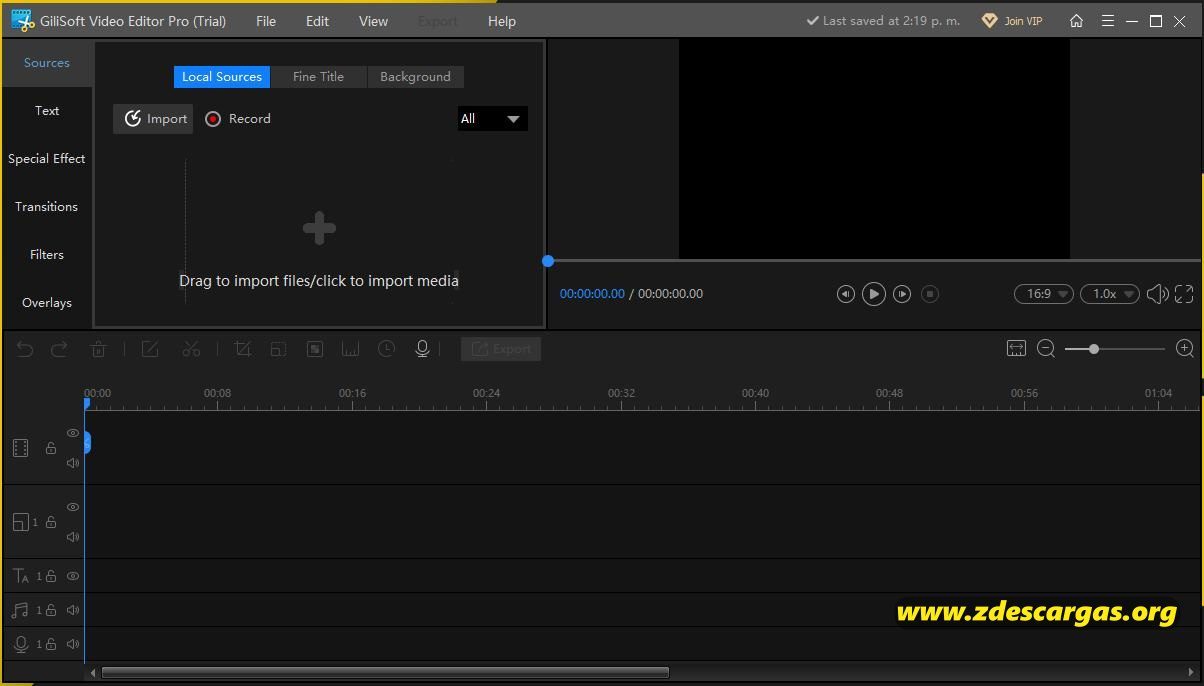This screenshot has height=686, width=1204.
Task: Open the View menu
Action: pos(373,21)
